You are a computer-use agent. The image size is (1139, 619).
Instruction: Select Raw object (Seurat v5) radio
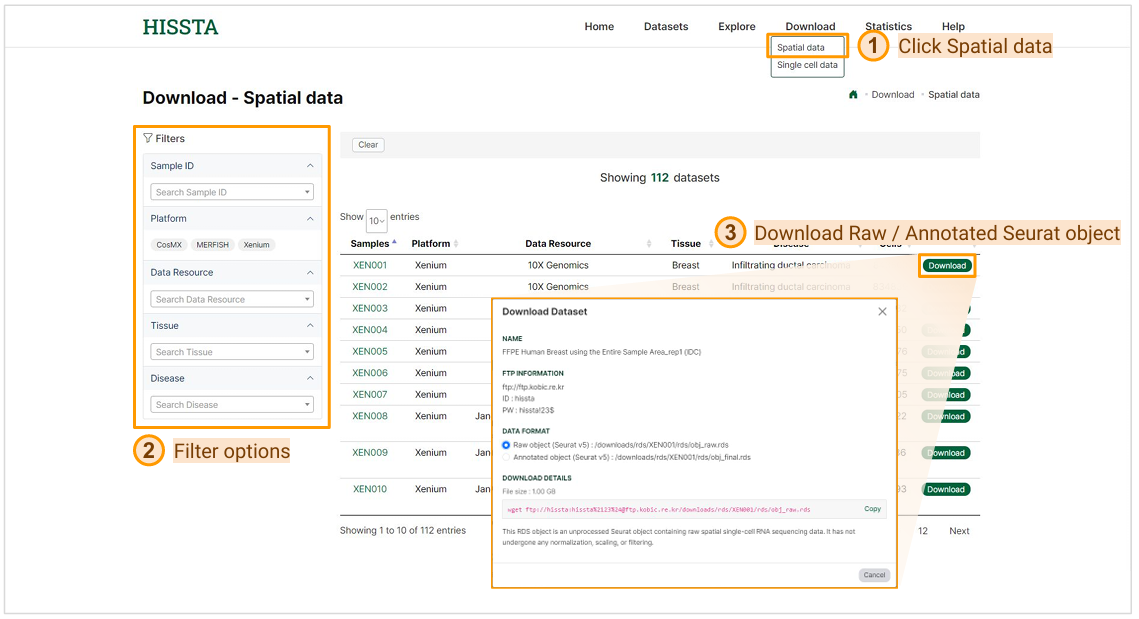[506, 444]
